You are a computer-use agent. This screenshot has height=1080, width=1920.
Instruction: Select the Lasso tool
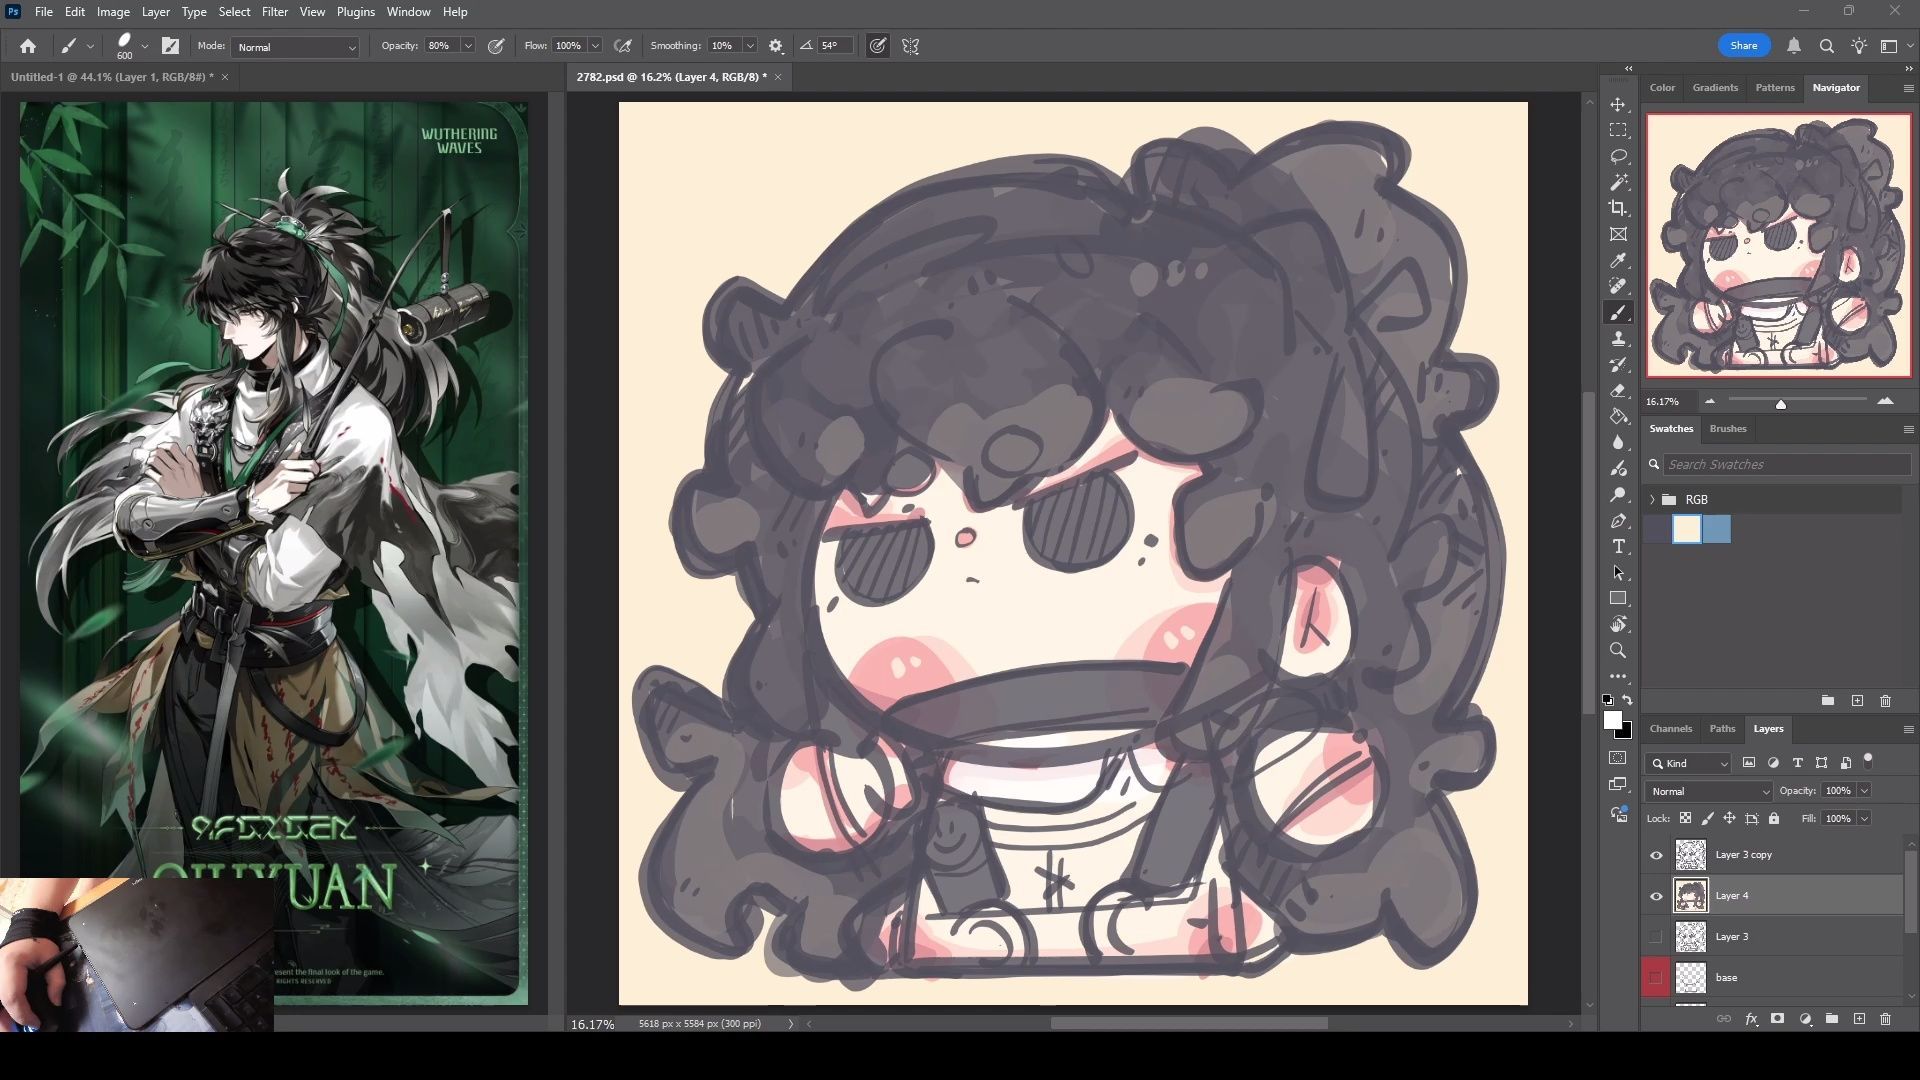click(x=1618, y=157)
